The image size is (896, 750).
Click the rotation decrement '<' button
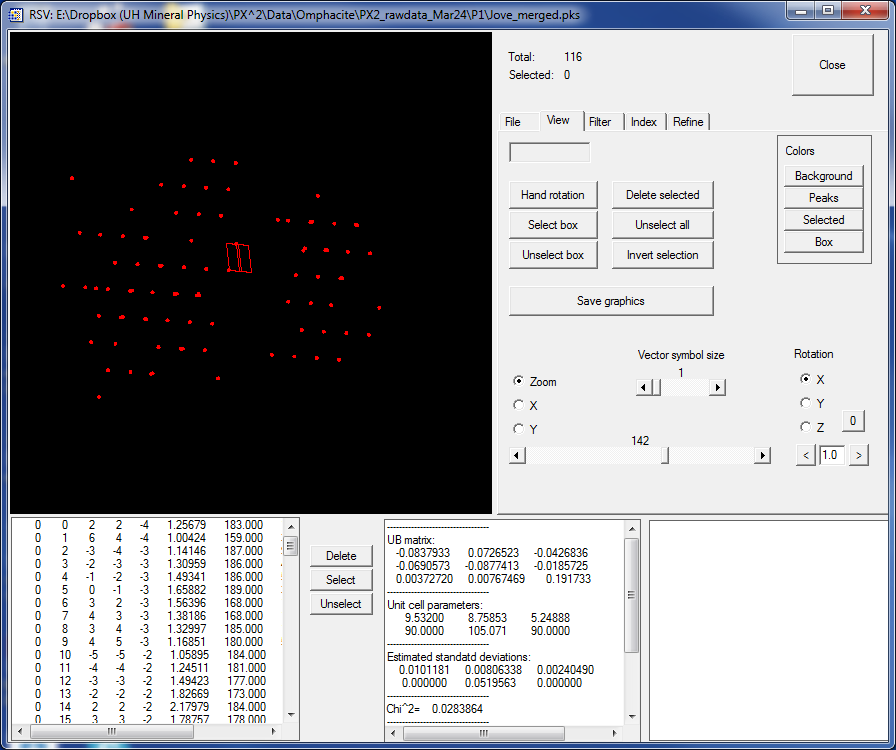806,456
